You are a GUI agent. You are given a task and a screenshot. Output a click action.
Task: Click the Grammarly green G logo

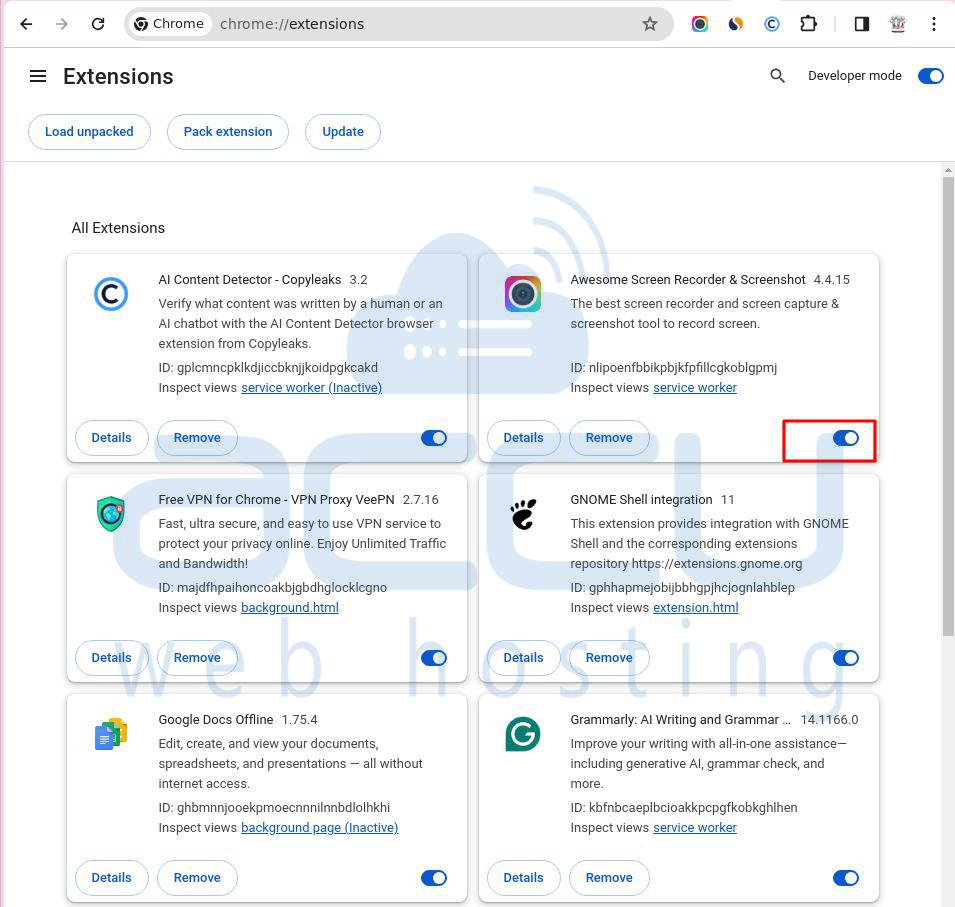coord(523,734)
